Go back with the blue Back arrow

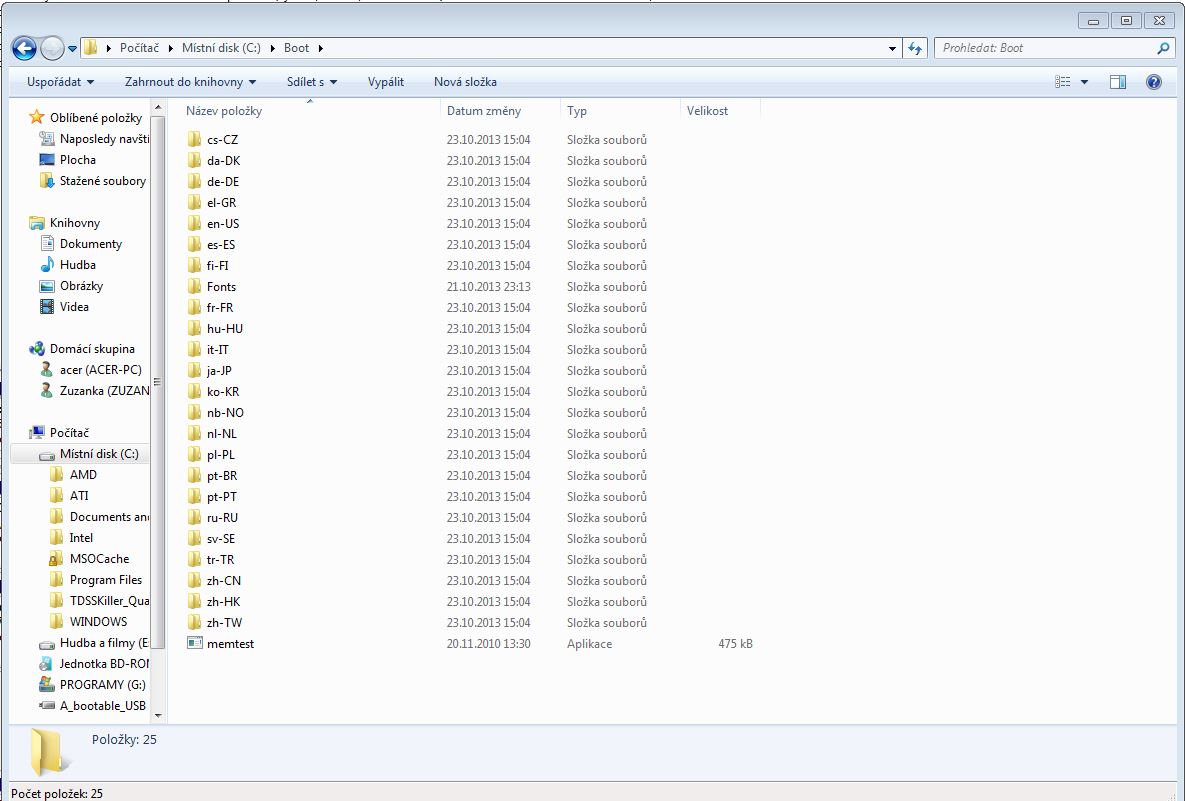[24, 48]
